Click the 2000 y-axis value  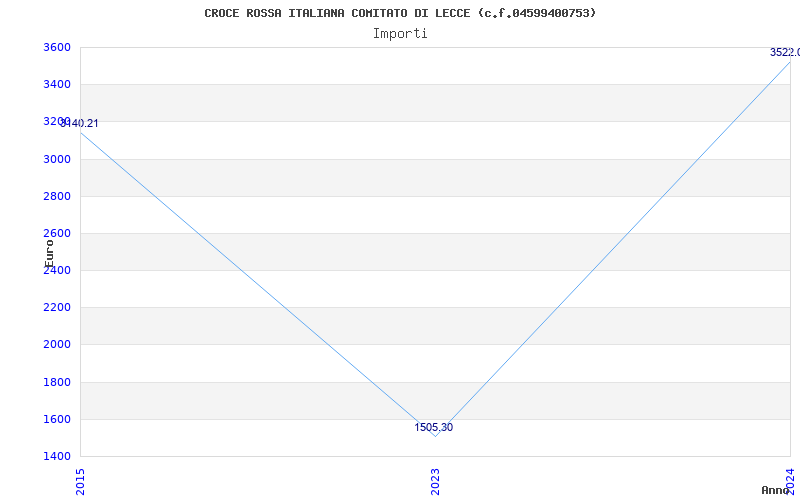point(57,344)
